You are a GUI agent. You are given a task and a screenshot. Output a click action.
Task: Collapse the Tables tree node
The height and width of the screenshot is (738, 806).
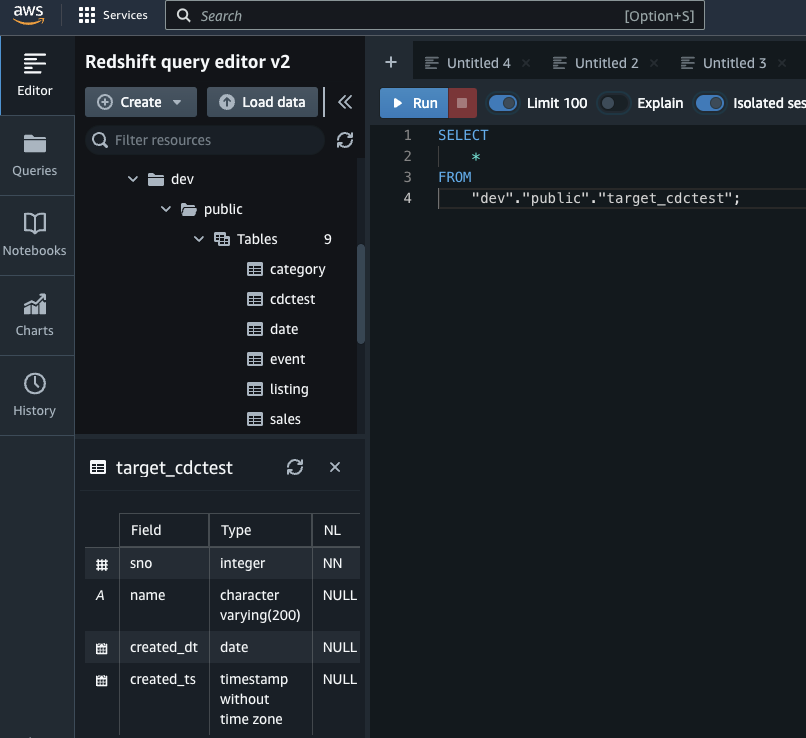click(198, 239)
